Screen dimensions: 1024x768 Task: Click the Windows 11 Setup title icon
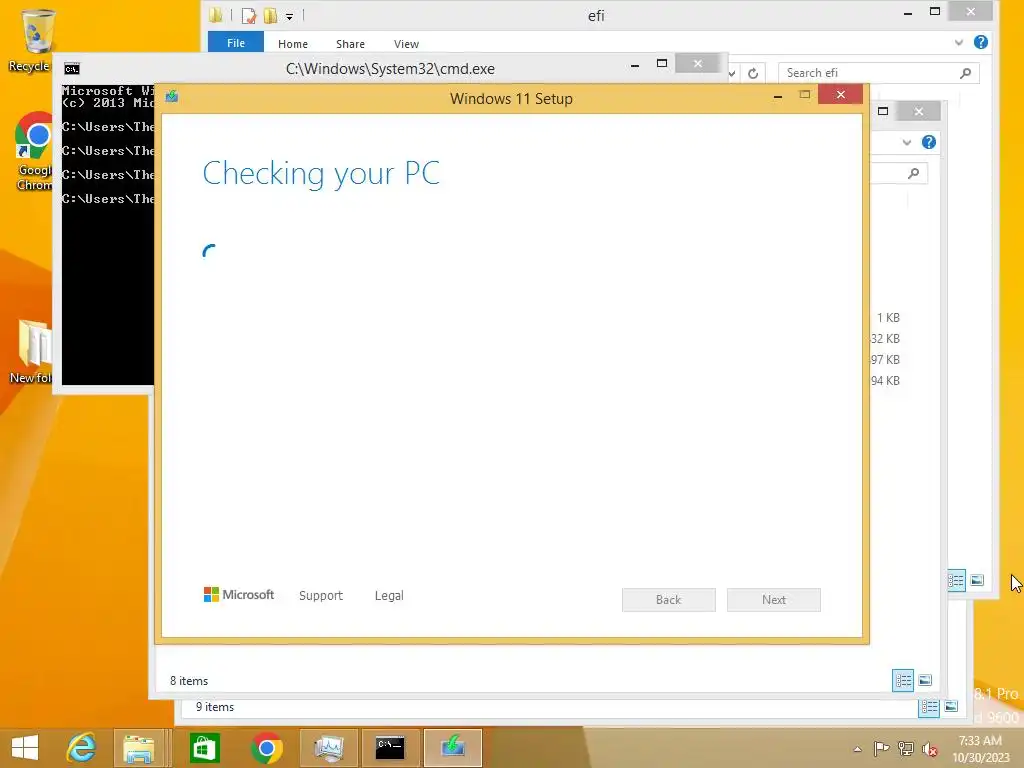[172, 97]
